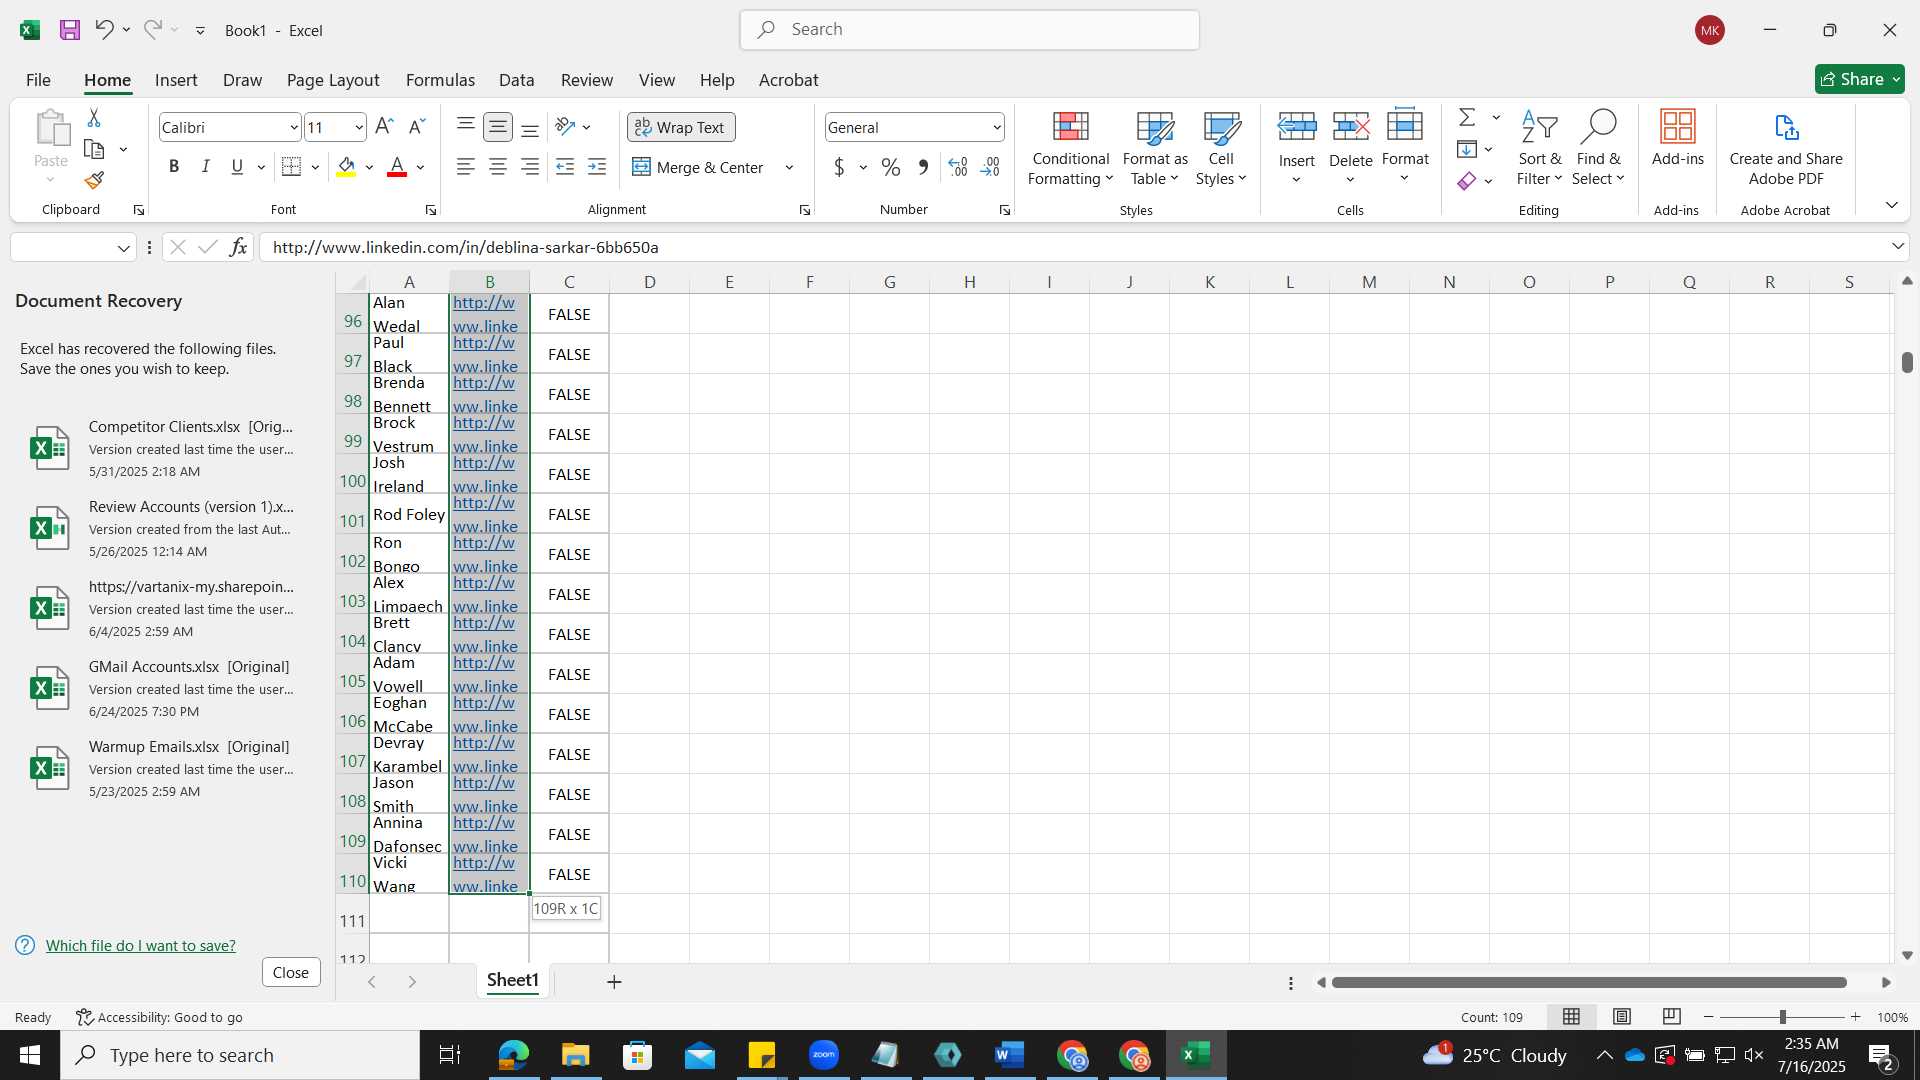Viewport: 1920px width, 1080px height.
Task: Open Find & Select dropdown
Action: click(x=1597, y=149)
